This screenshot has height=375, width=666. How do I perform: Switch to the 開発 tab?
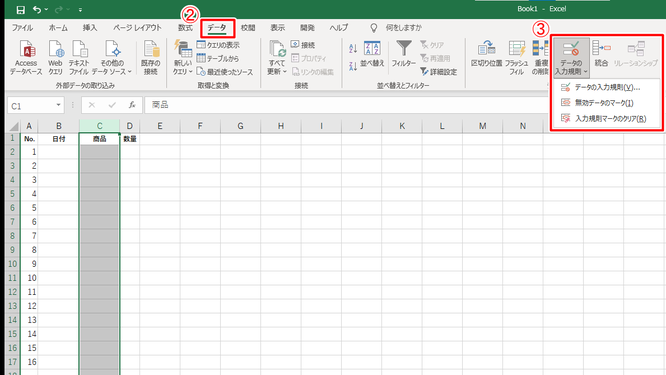308,28
